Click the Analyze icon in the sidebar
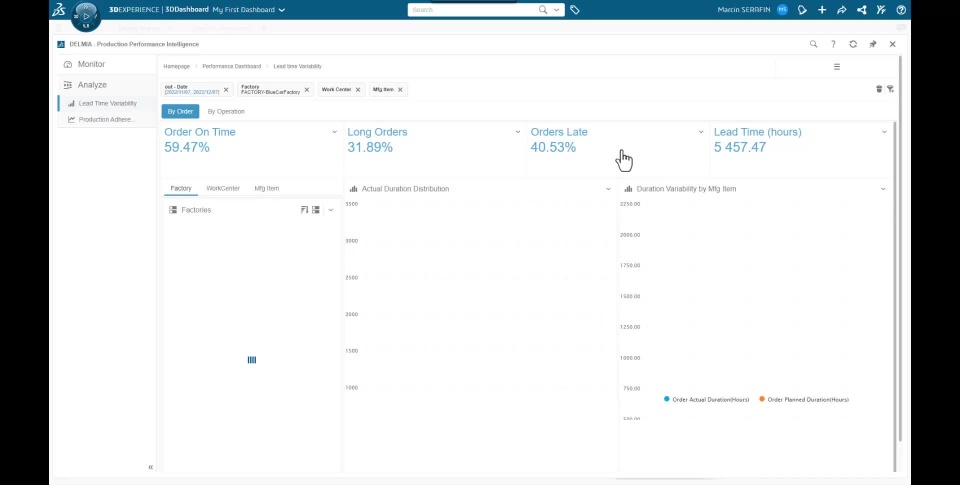This screenshot has width=960, height=485. point(68,85)
